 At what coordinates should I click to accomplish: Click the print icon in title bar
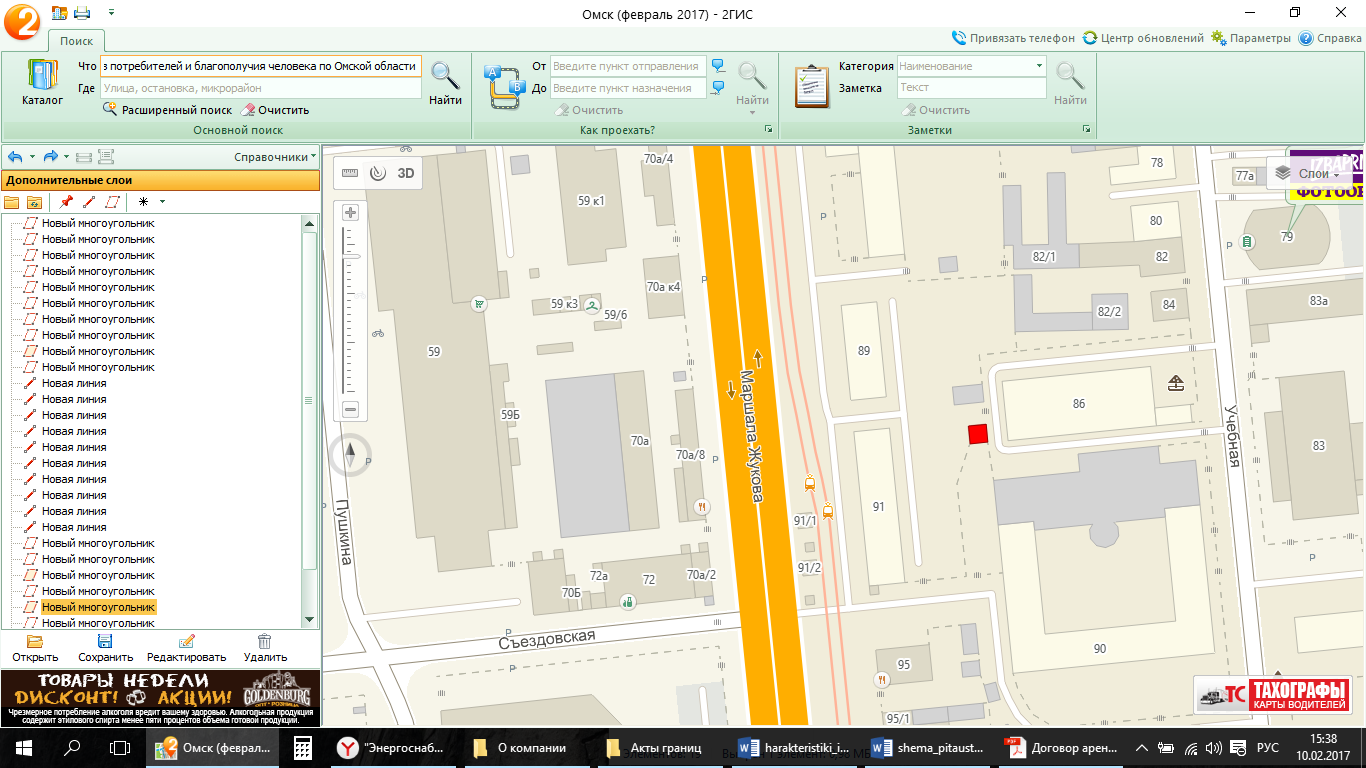82,13
